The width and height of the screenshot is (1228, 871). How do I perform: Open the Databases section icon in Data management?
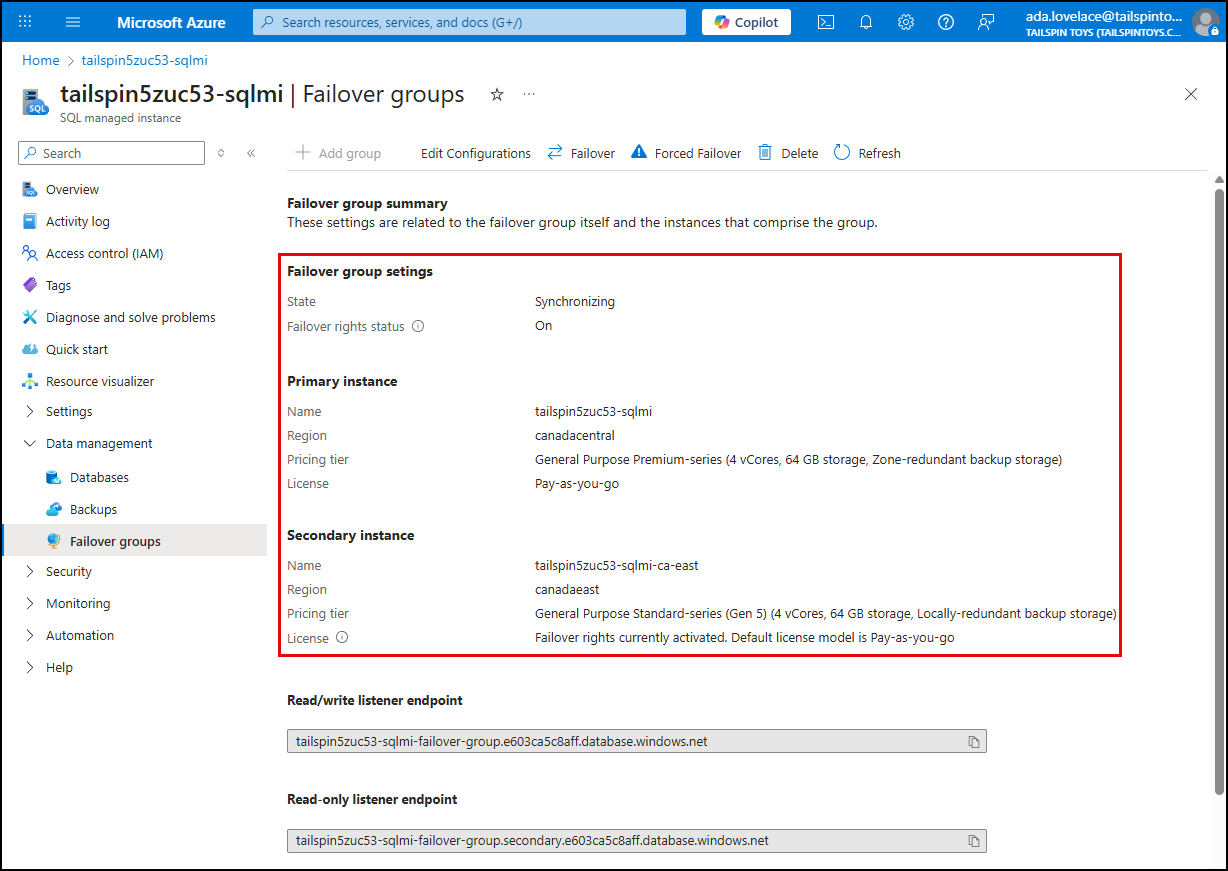click(x=53, y=477)
